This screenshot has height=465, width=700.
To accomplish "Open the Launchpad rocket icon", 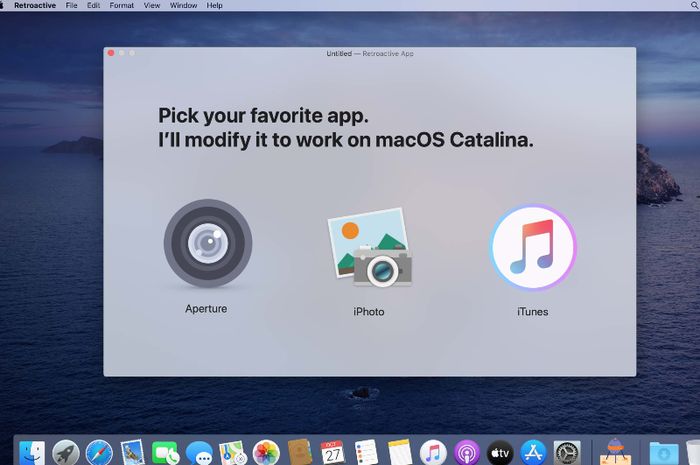I will 66,453.
